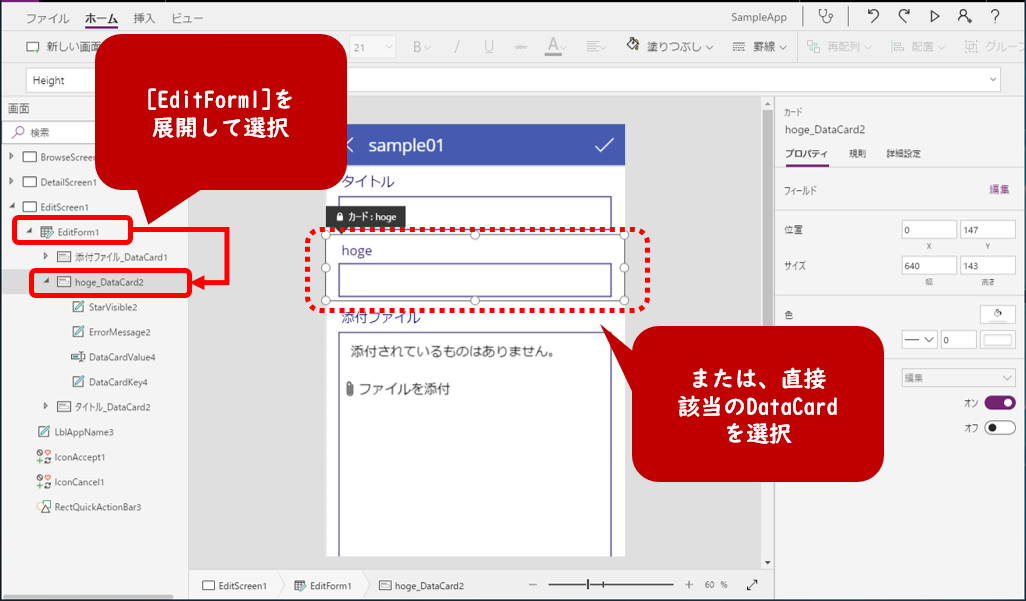Click the font color icon in the toolbar
Viewport: 1026px width, 601px height.
[554, 46]
